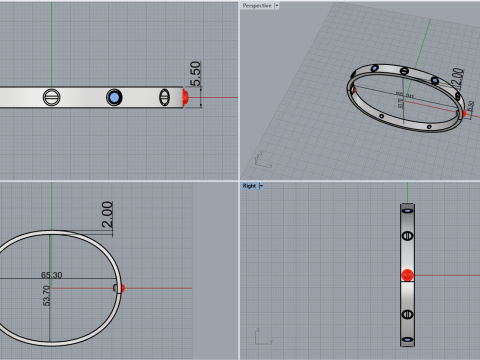Viewport: 480px width, 360px height.
Task: Select the screw motif atop the Perspective bangle
Action: click(x=404, y=71)
